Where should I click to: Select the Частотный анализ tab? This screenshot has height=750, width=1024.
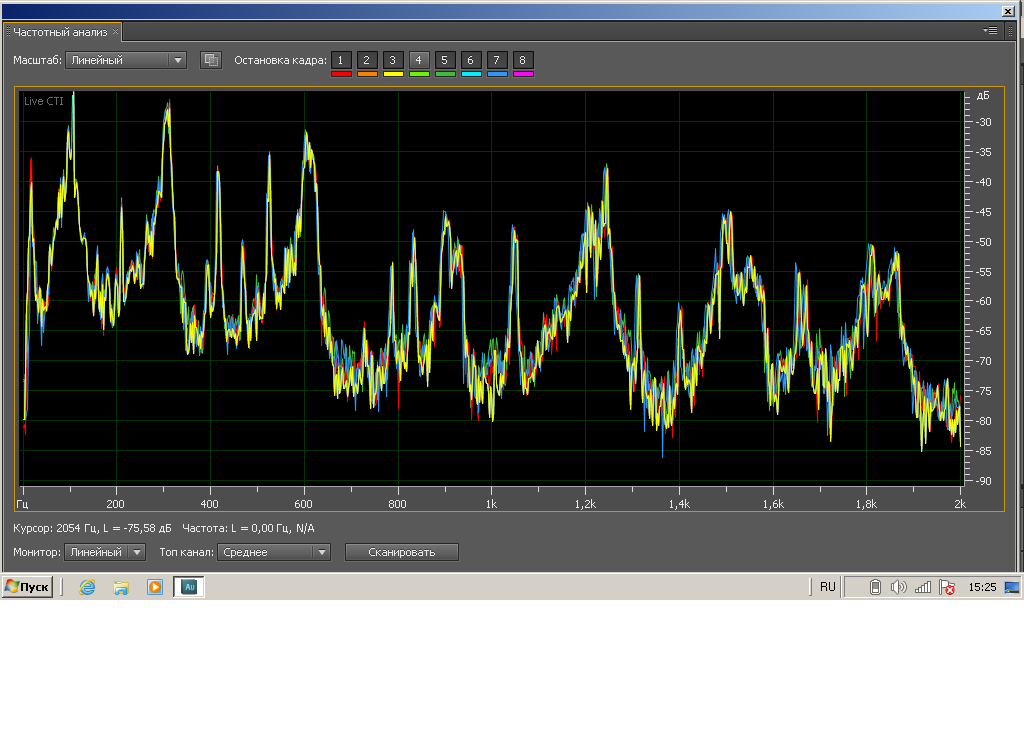tap(60, 32)
